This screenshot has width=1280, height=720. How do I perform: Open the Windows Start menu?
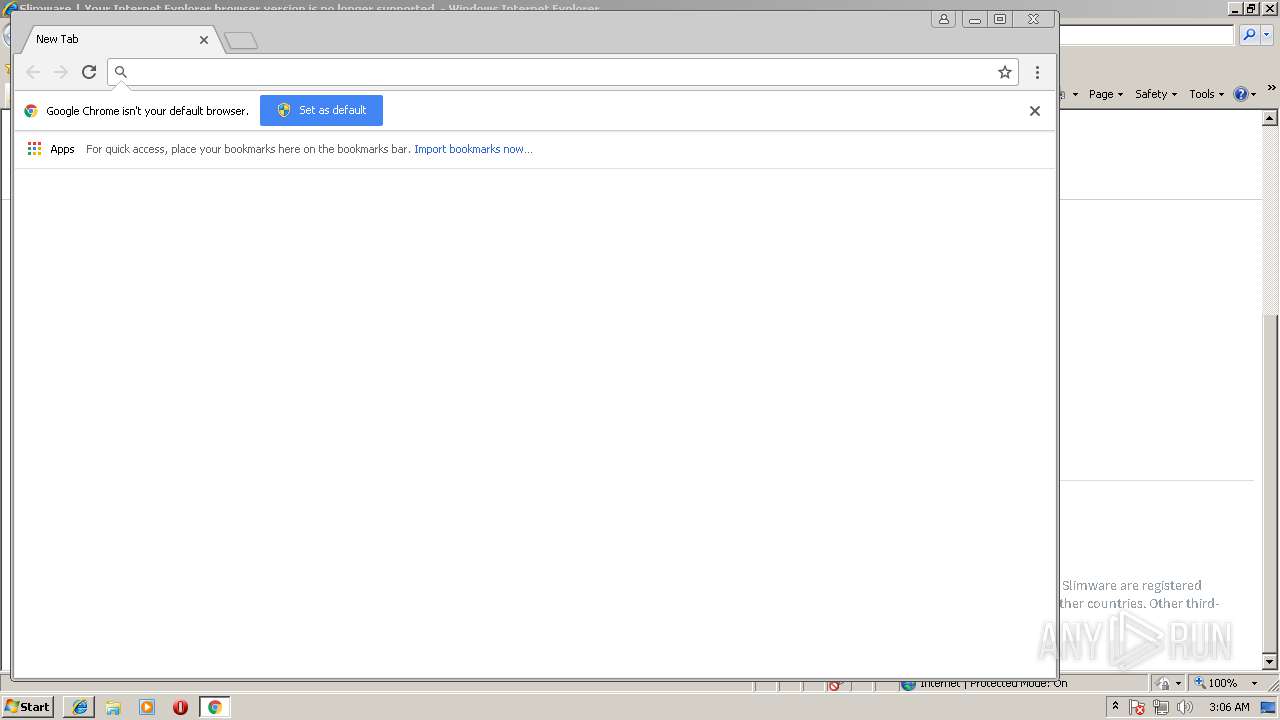[x=28, y=707]
